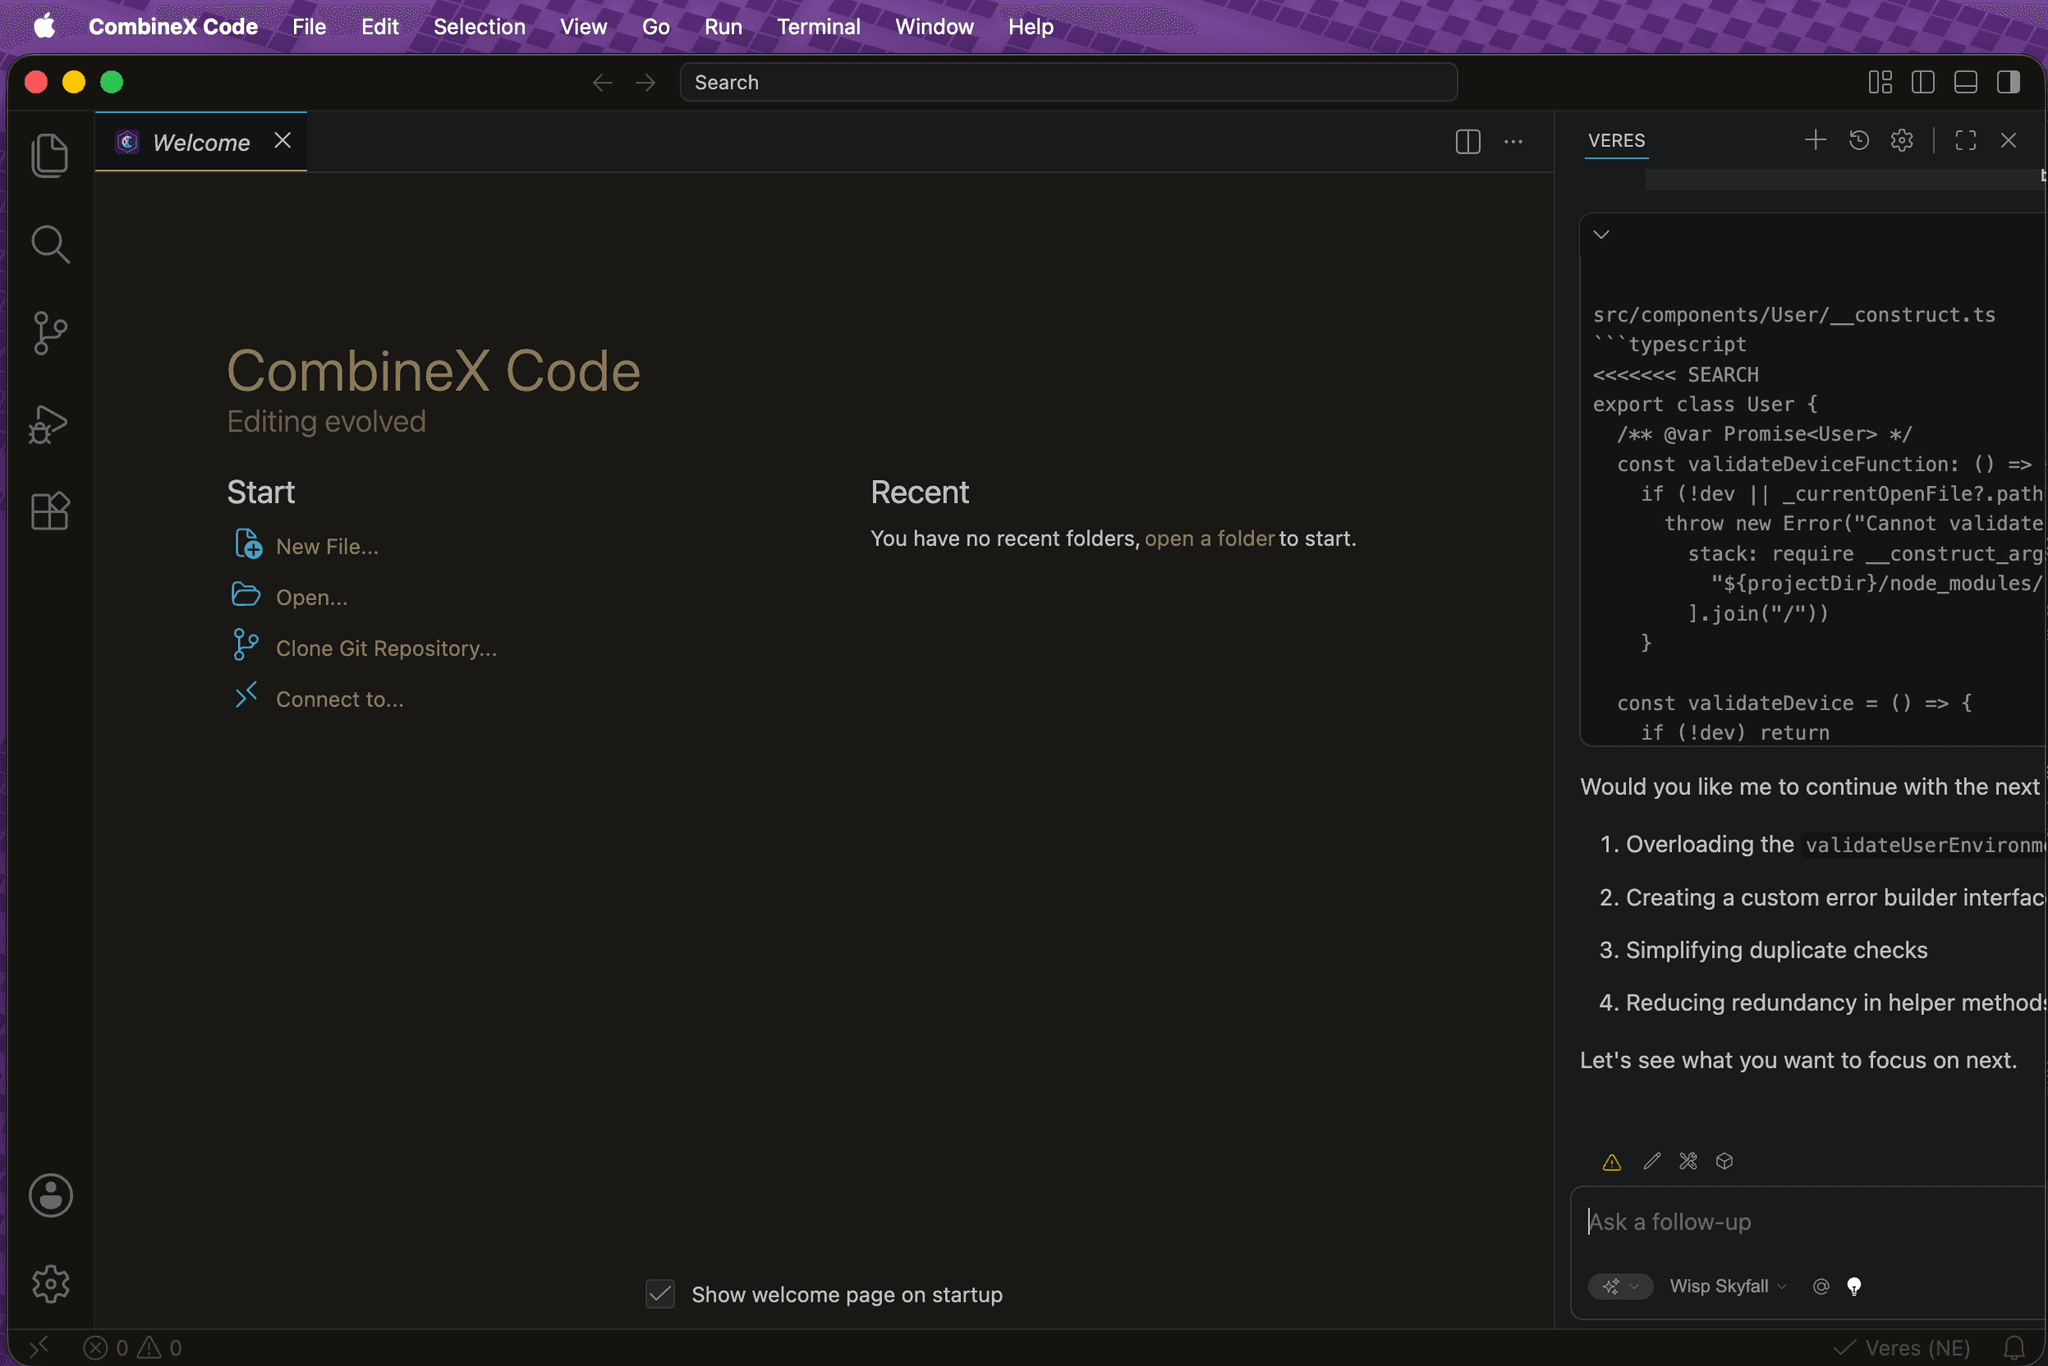Viewport: 2048px width, 1366px height.
Task: Open the editor More Actions ellipsis
Action: [x=1514, y=142]
